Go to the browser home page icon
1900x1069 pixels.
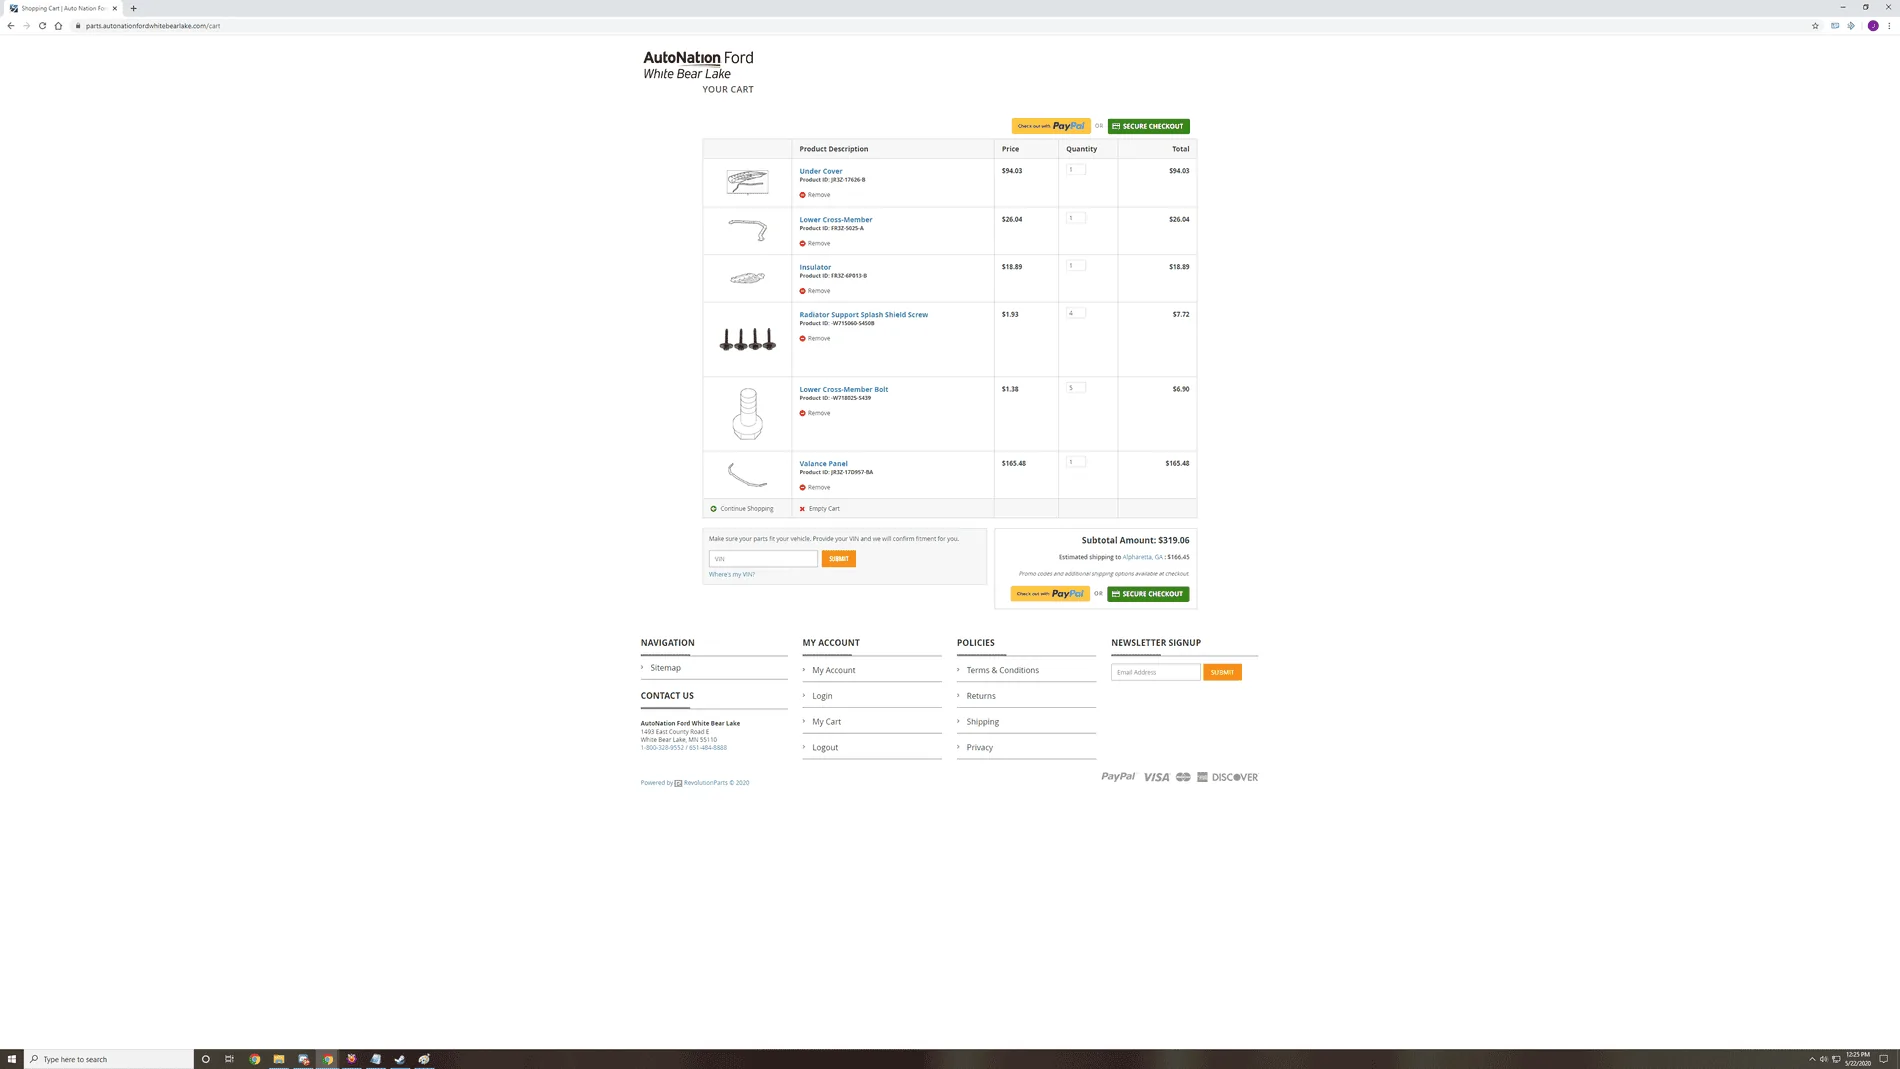[58, 26]
